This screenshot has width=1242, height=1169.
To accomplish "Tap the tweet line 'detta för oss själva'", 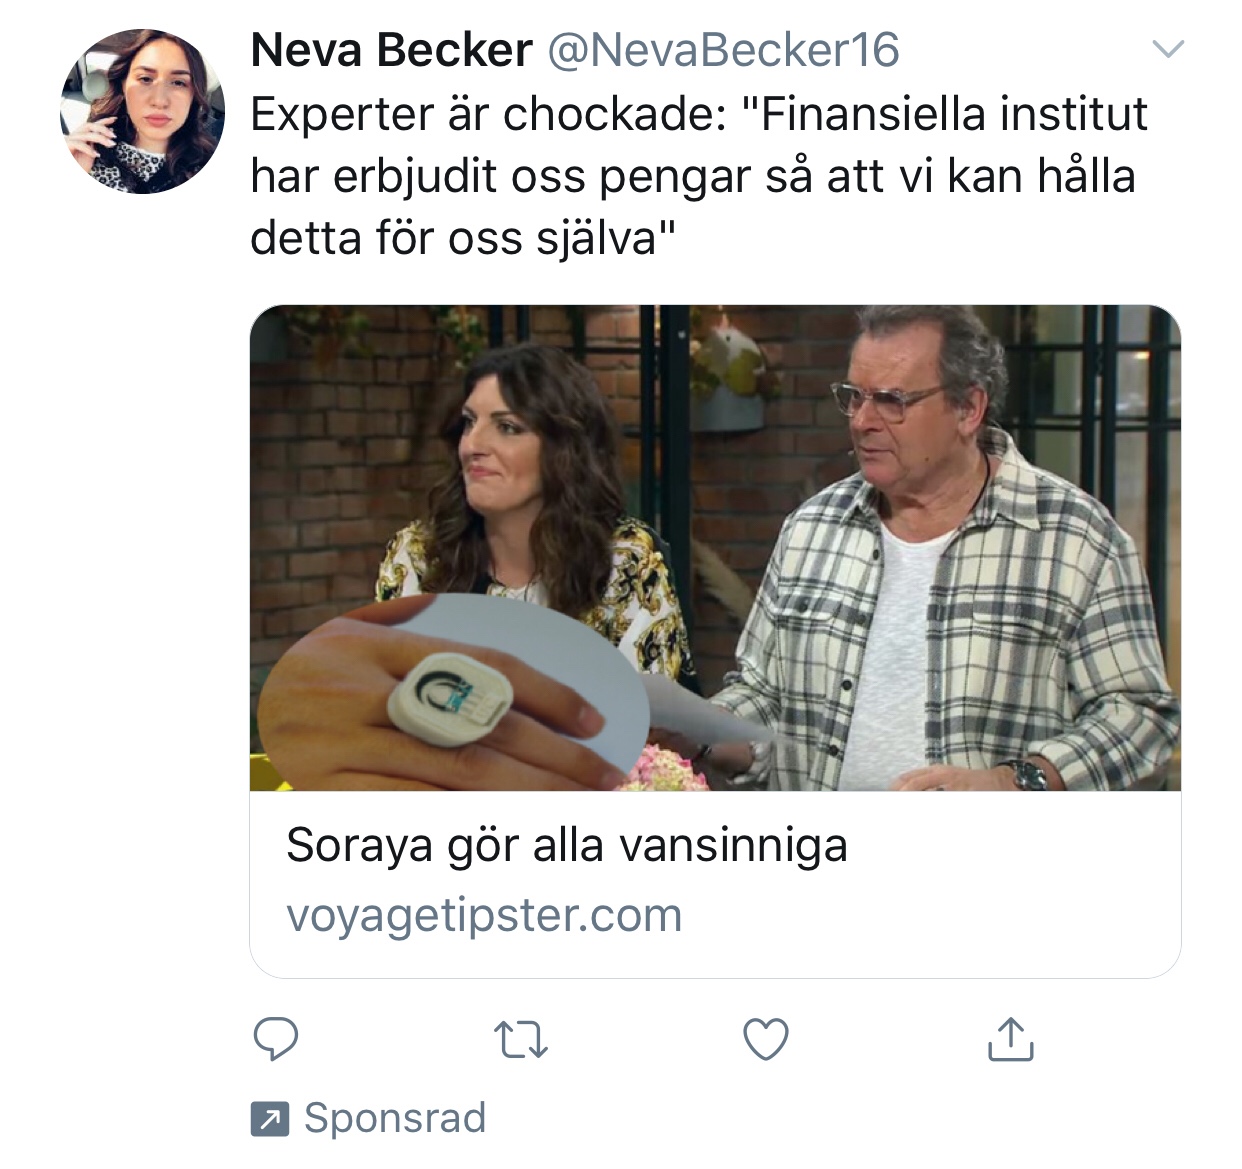I will point(463,238).
